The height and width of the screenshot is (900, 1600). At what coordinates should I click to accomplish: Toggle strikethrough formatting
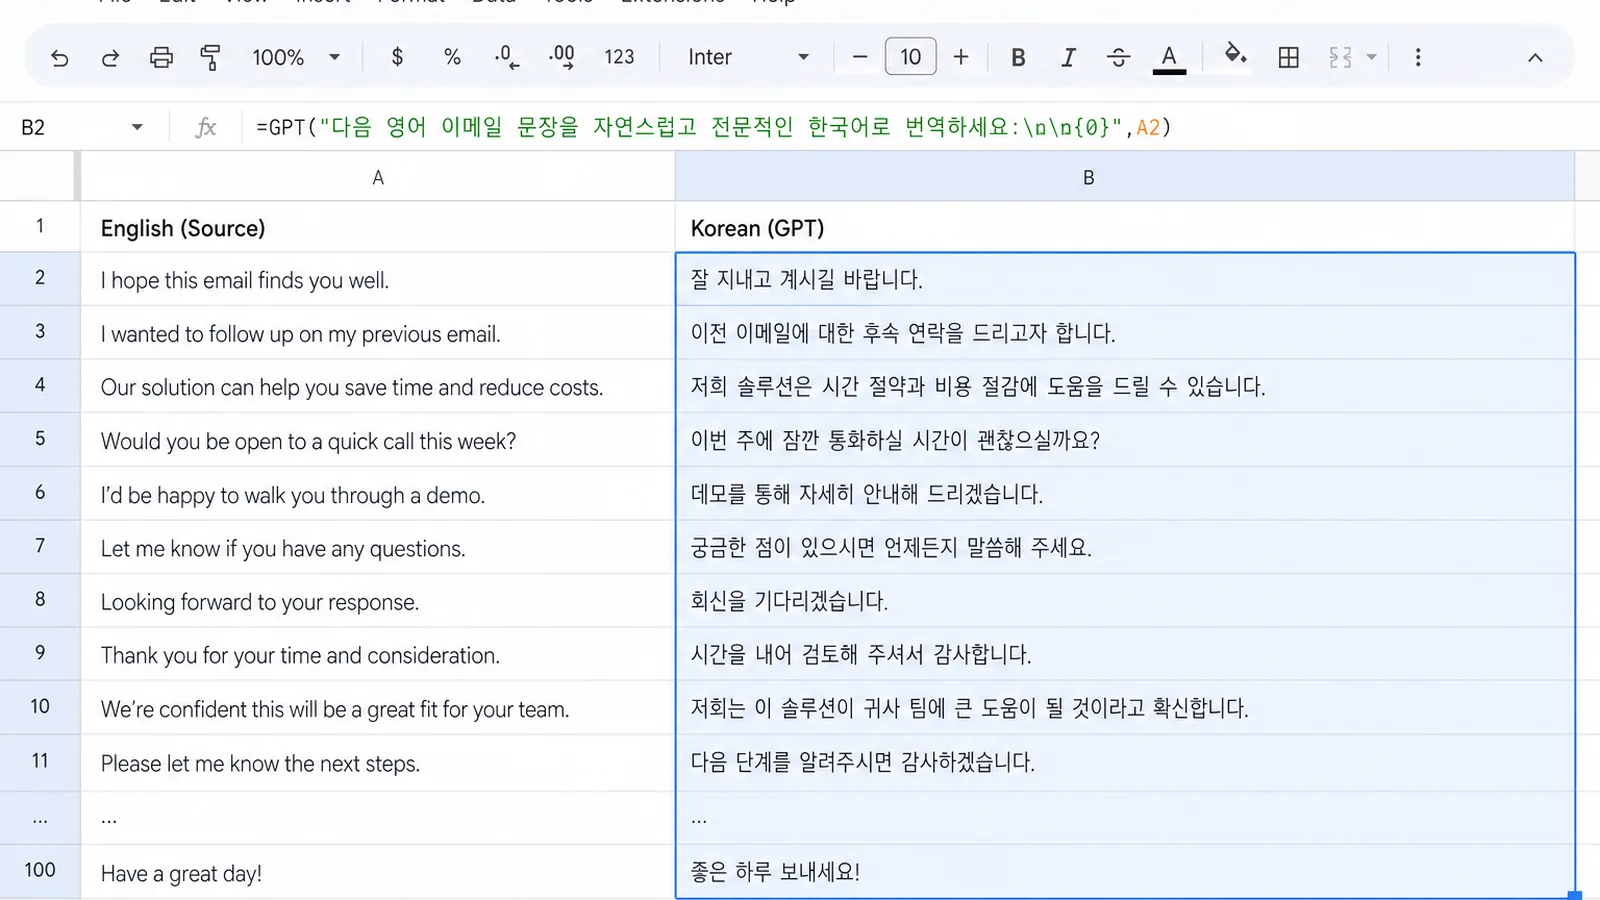point(1118,58)
